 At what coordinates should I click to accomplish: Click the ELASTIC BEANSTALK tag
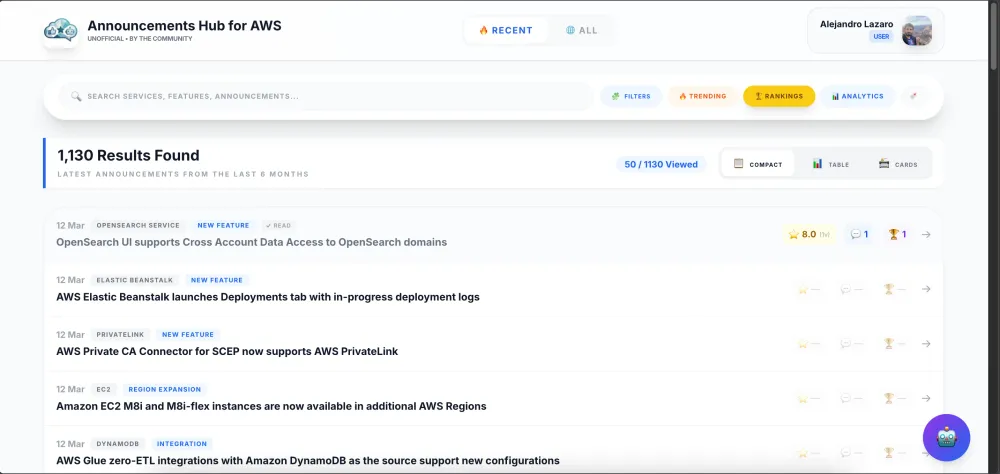(135, 280)
